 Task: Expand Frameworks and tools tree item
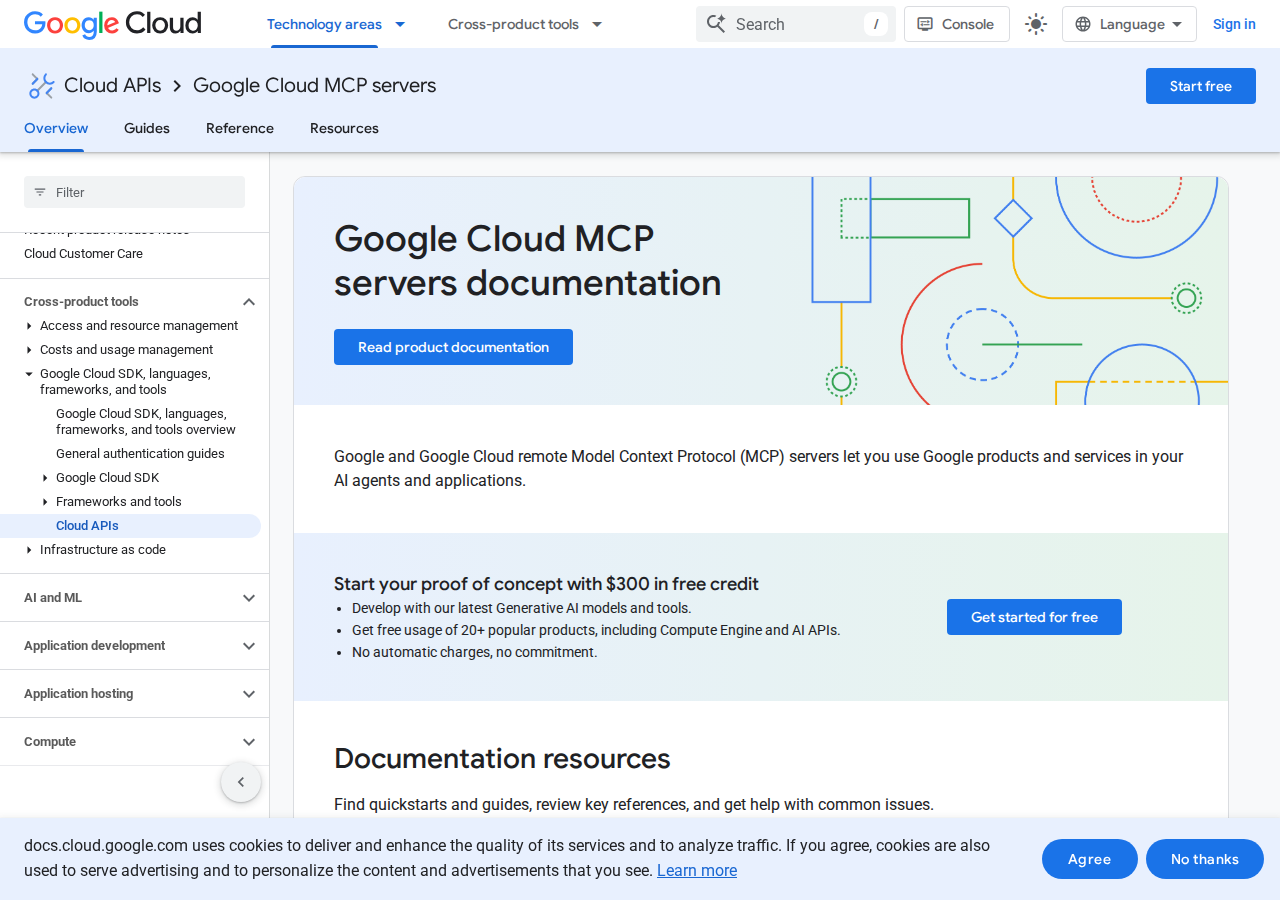point(45,502)
